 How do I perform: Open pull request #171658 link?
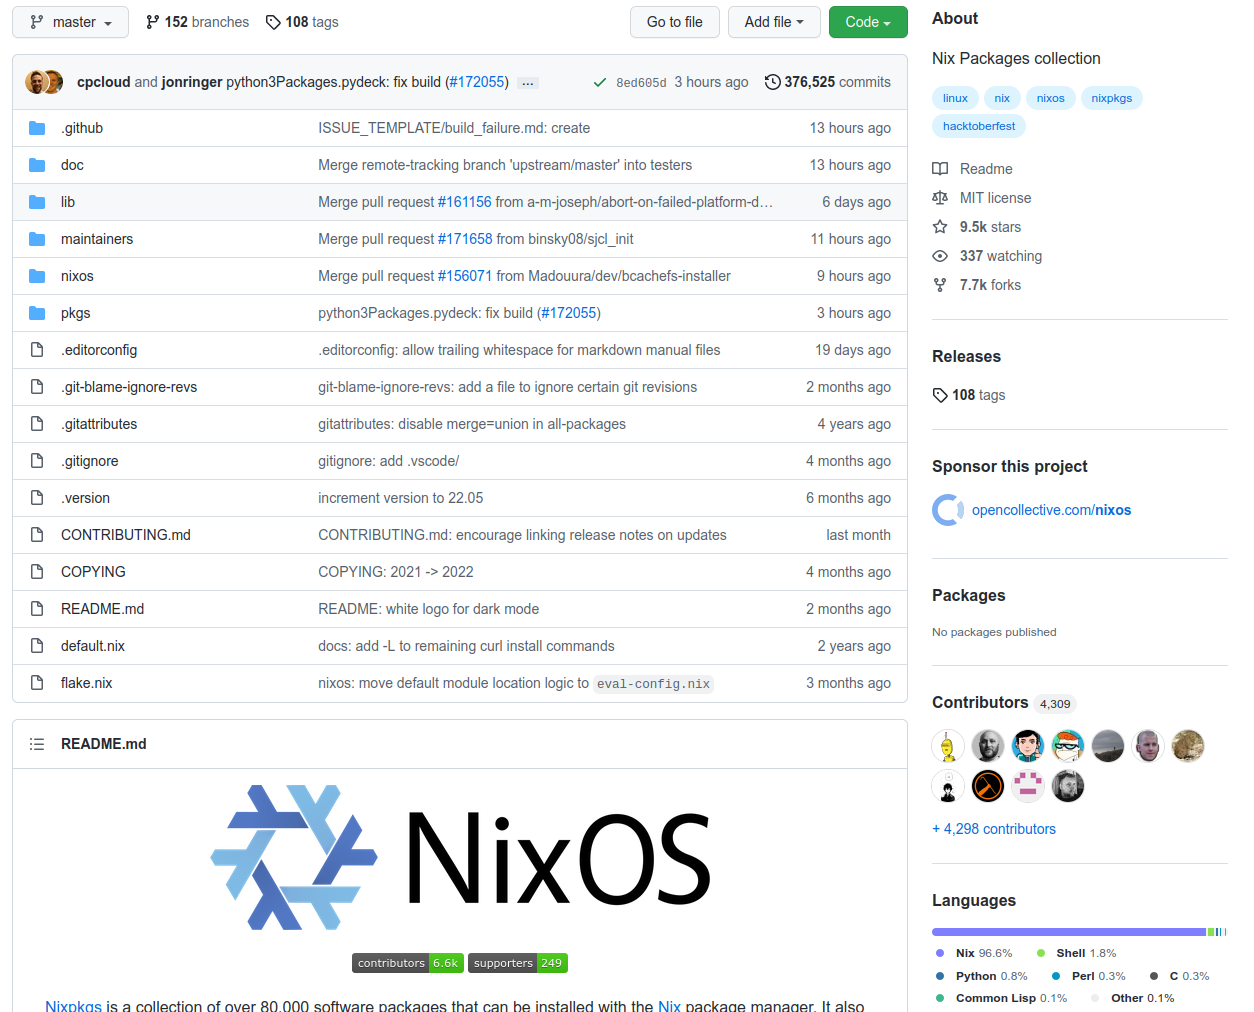pos(465,239)
